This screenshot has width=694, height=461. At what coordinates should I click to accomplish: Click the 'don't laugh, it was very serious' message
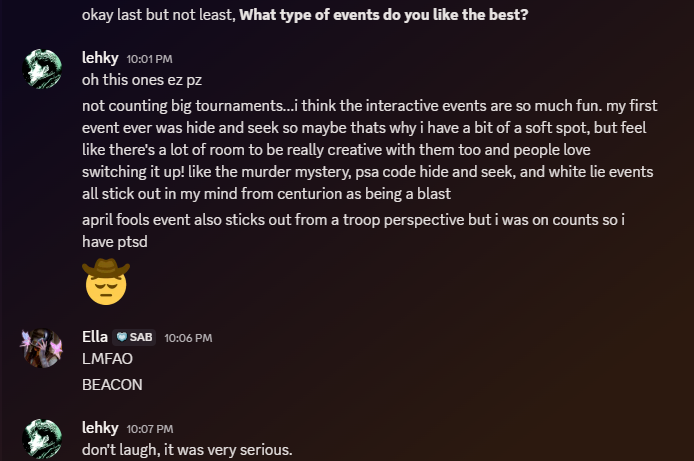[x=187, y=450]
